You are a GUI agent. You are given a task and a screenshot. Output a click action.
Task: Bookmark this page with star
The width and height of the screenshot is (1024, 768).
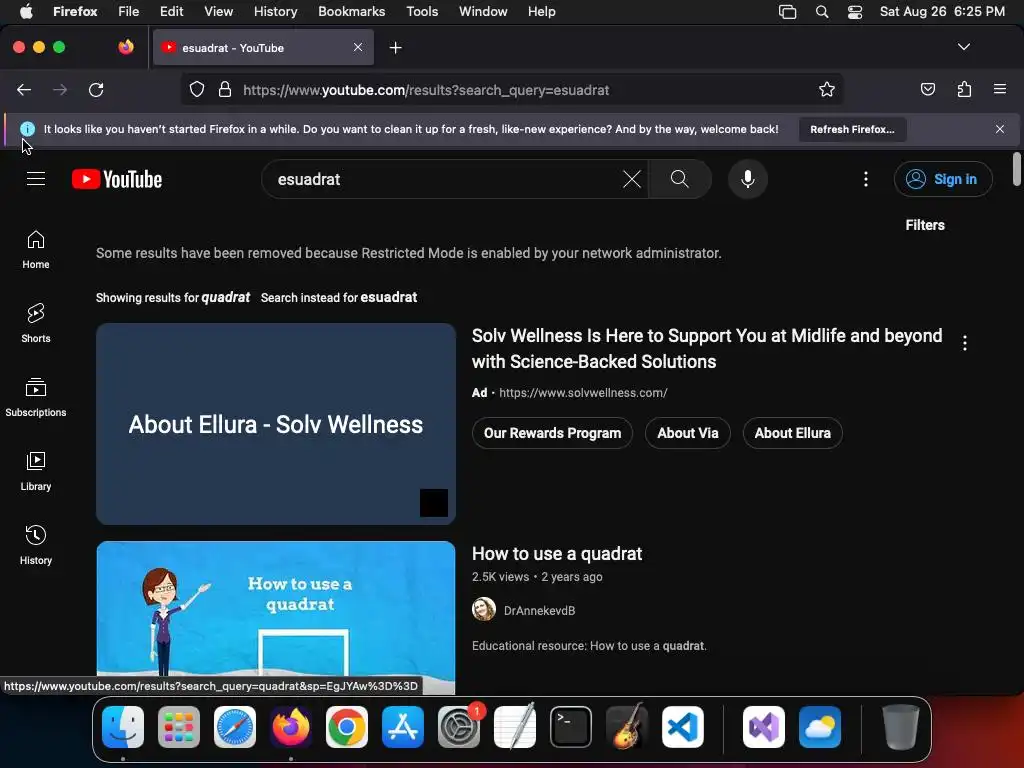(x=827, y=89)
